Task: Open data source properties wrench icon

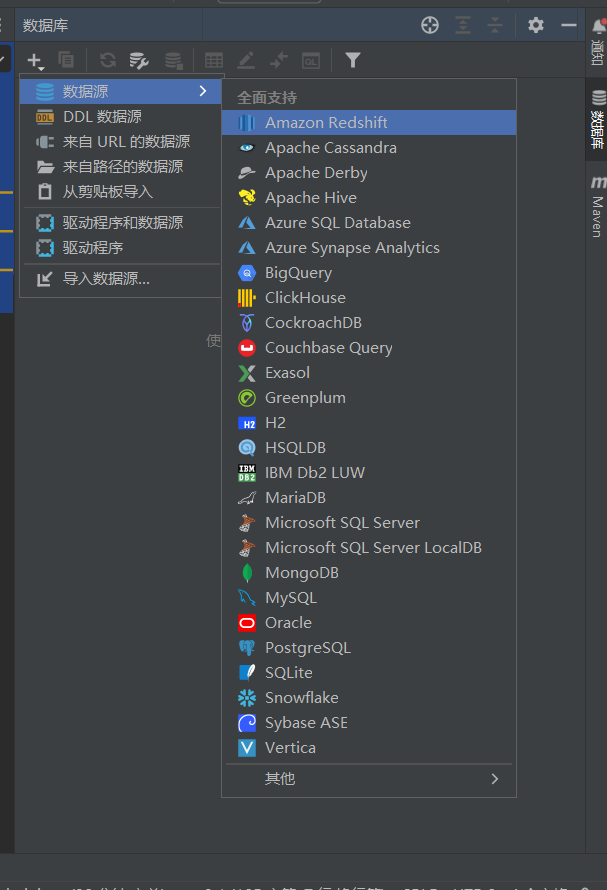Action: (139, 61)
